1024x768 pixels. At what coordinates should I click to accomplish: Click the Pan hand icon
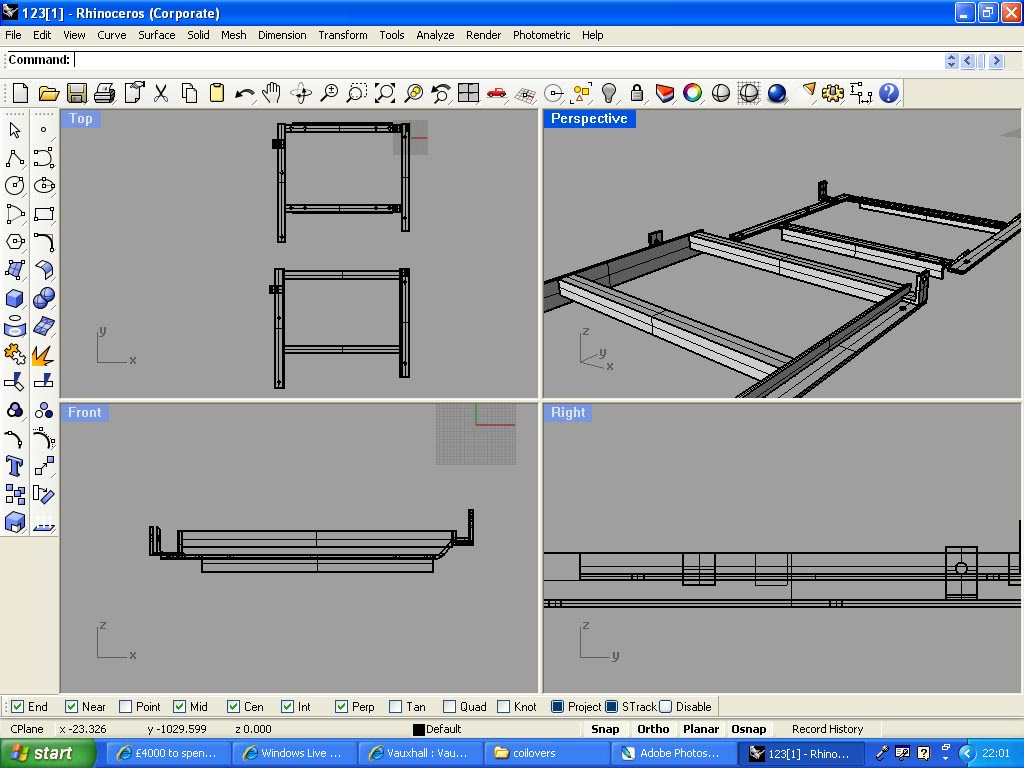tap(272, 94)
